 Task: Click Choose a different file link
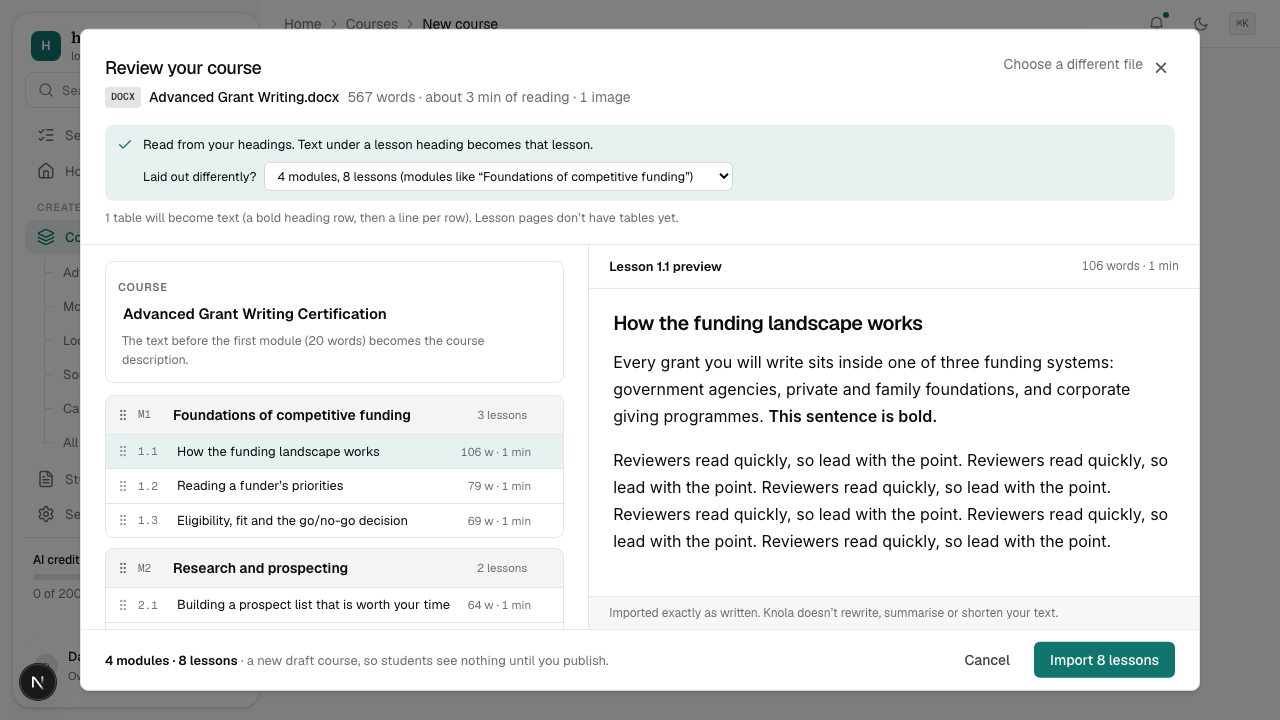[x=1073, y=64]
